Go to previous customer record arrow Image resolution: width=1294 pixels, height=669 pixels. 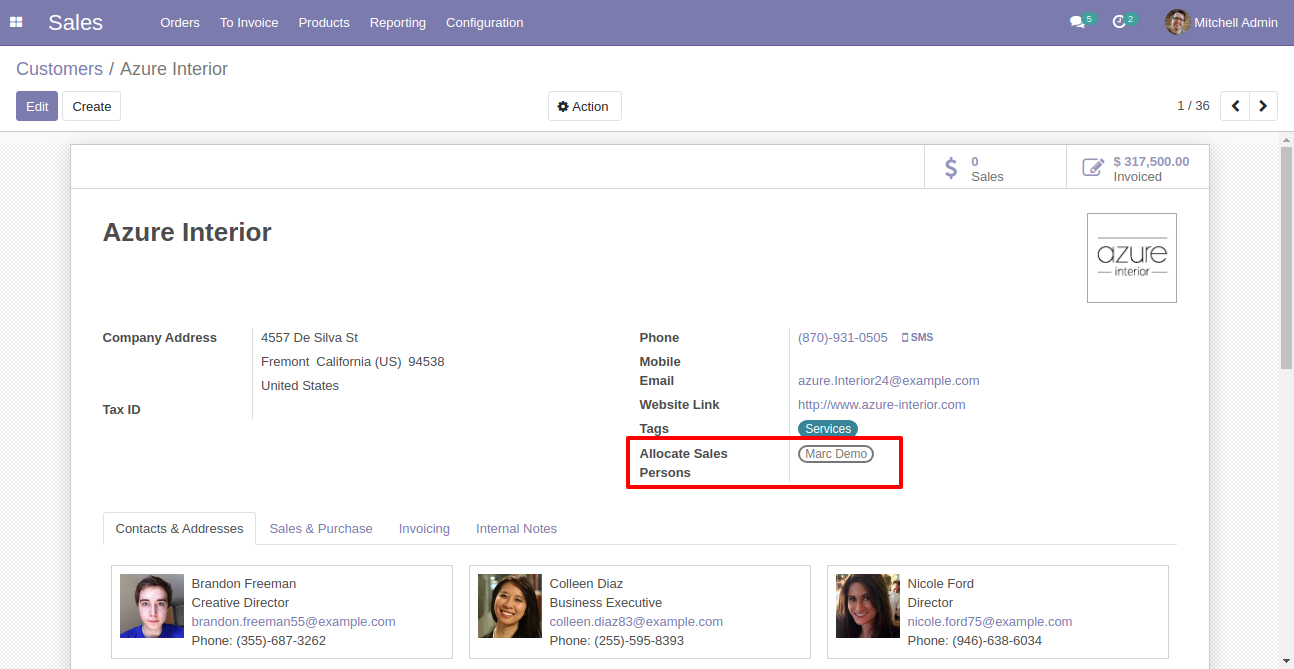coord(1236,106)
